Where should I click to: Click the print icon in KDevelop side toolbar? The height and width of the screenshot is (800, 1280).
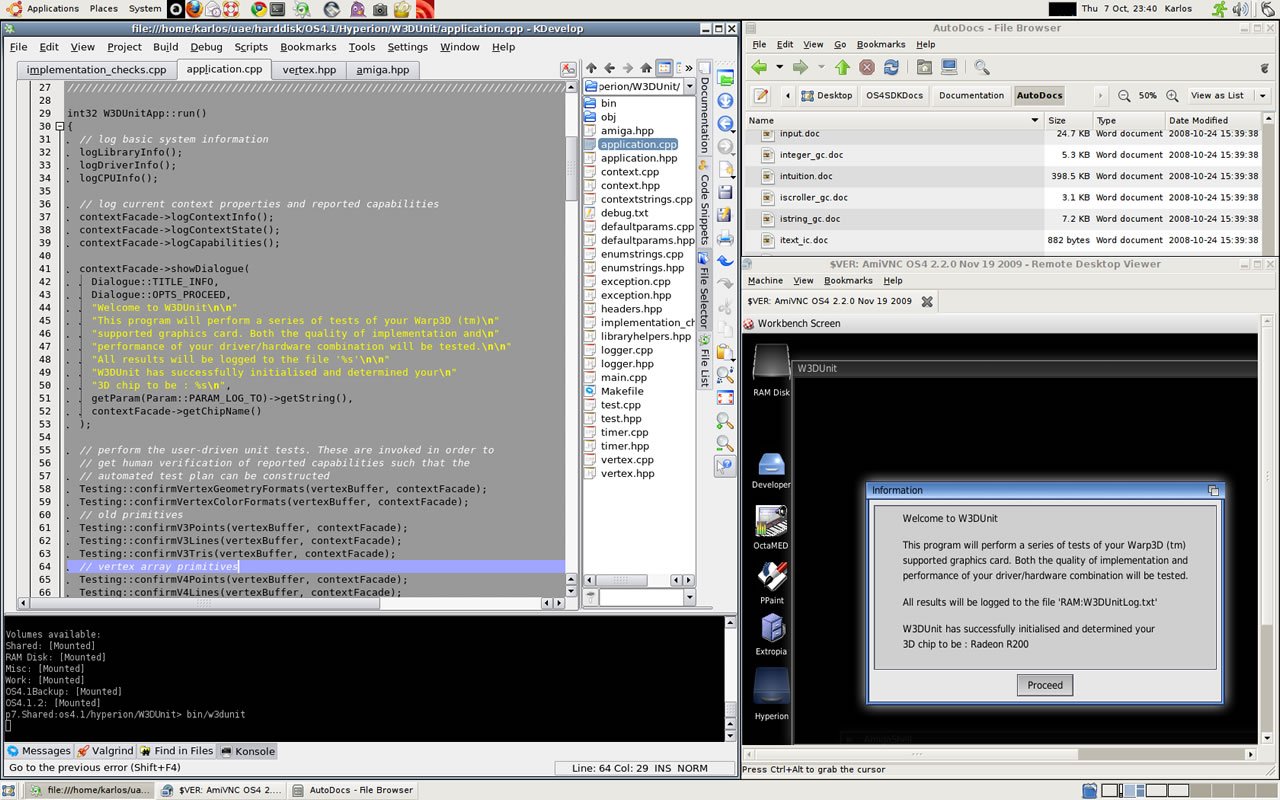[x=725, y=238]
